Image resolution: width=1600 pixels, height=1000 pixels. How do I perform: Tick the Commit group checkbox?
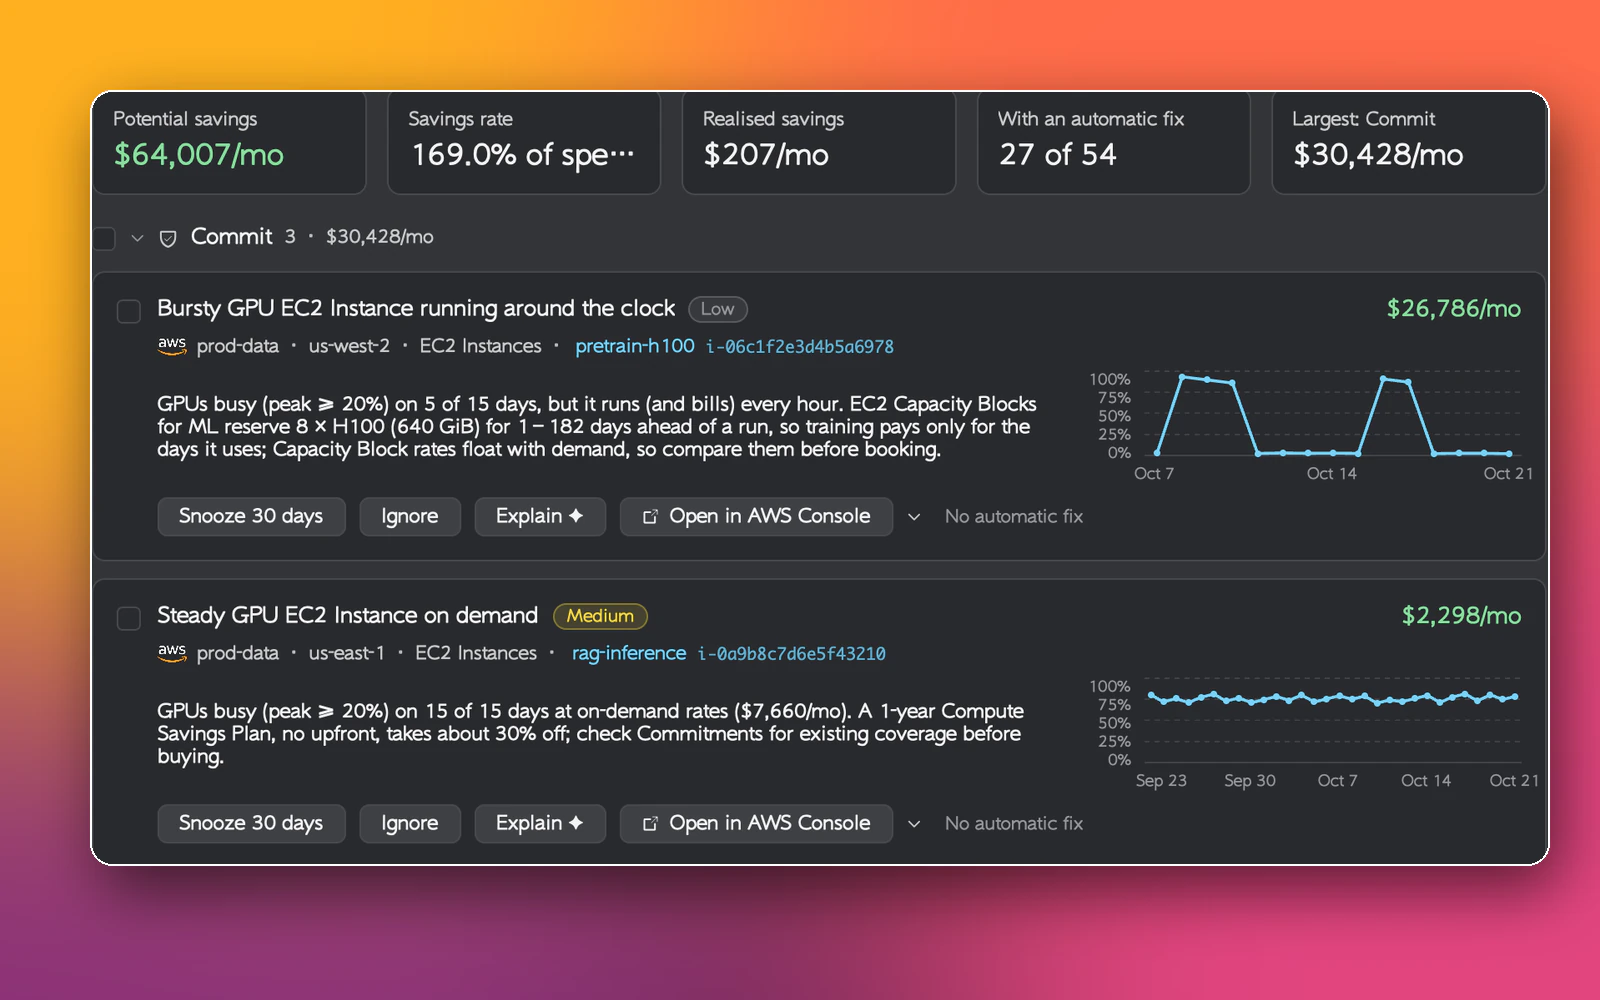pos(104,238)
